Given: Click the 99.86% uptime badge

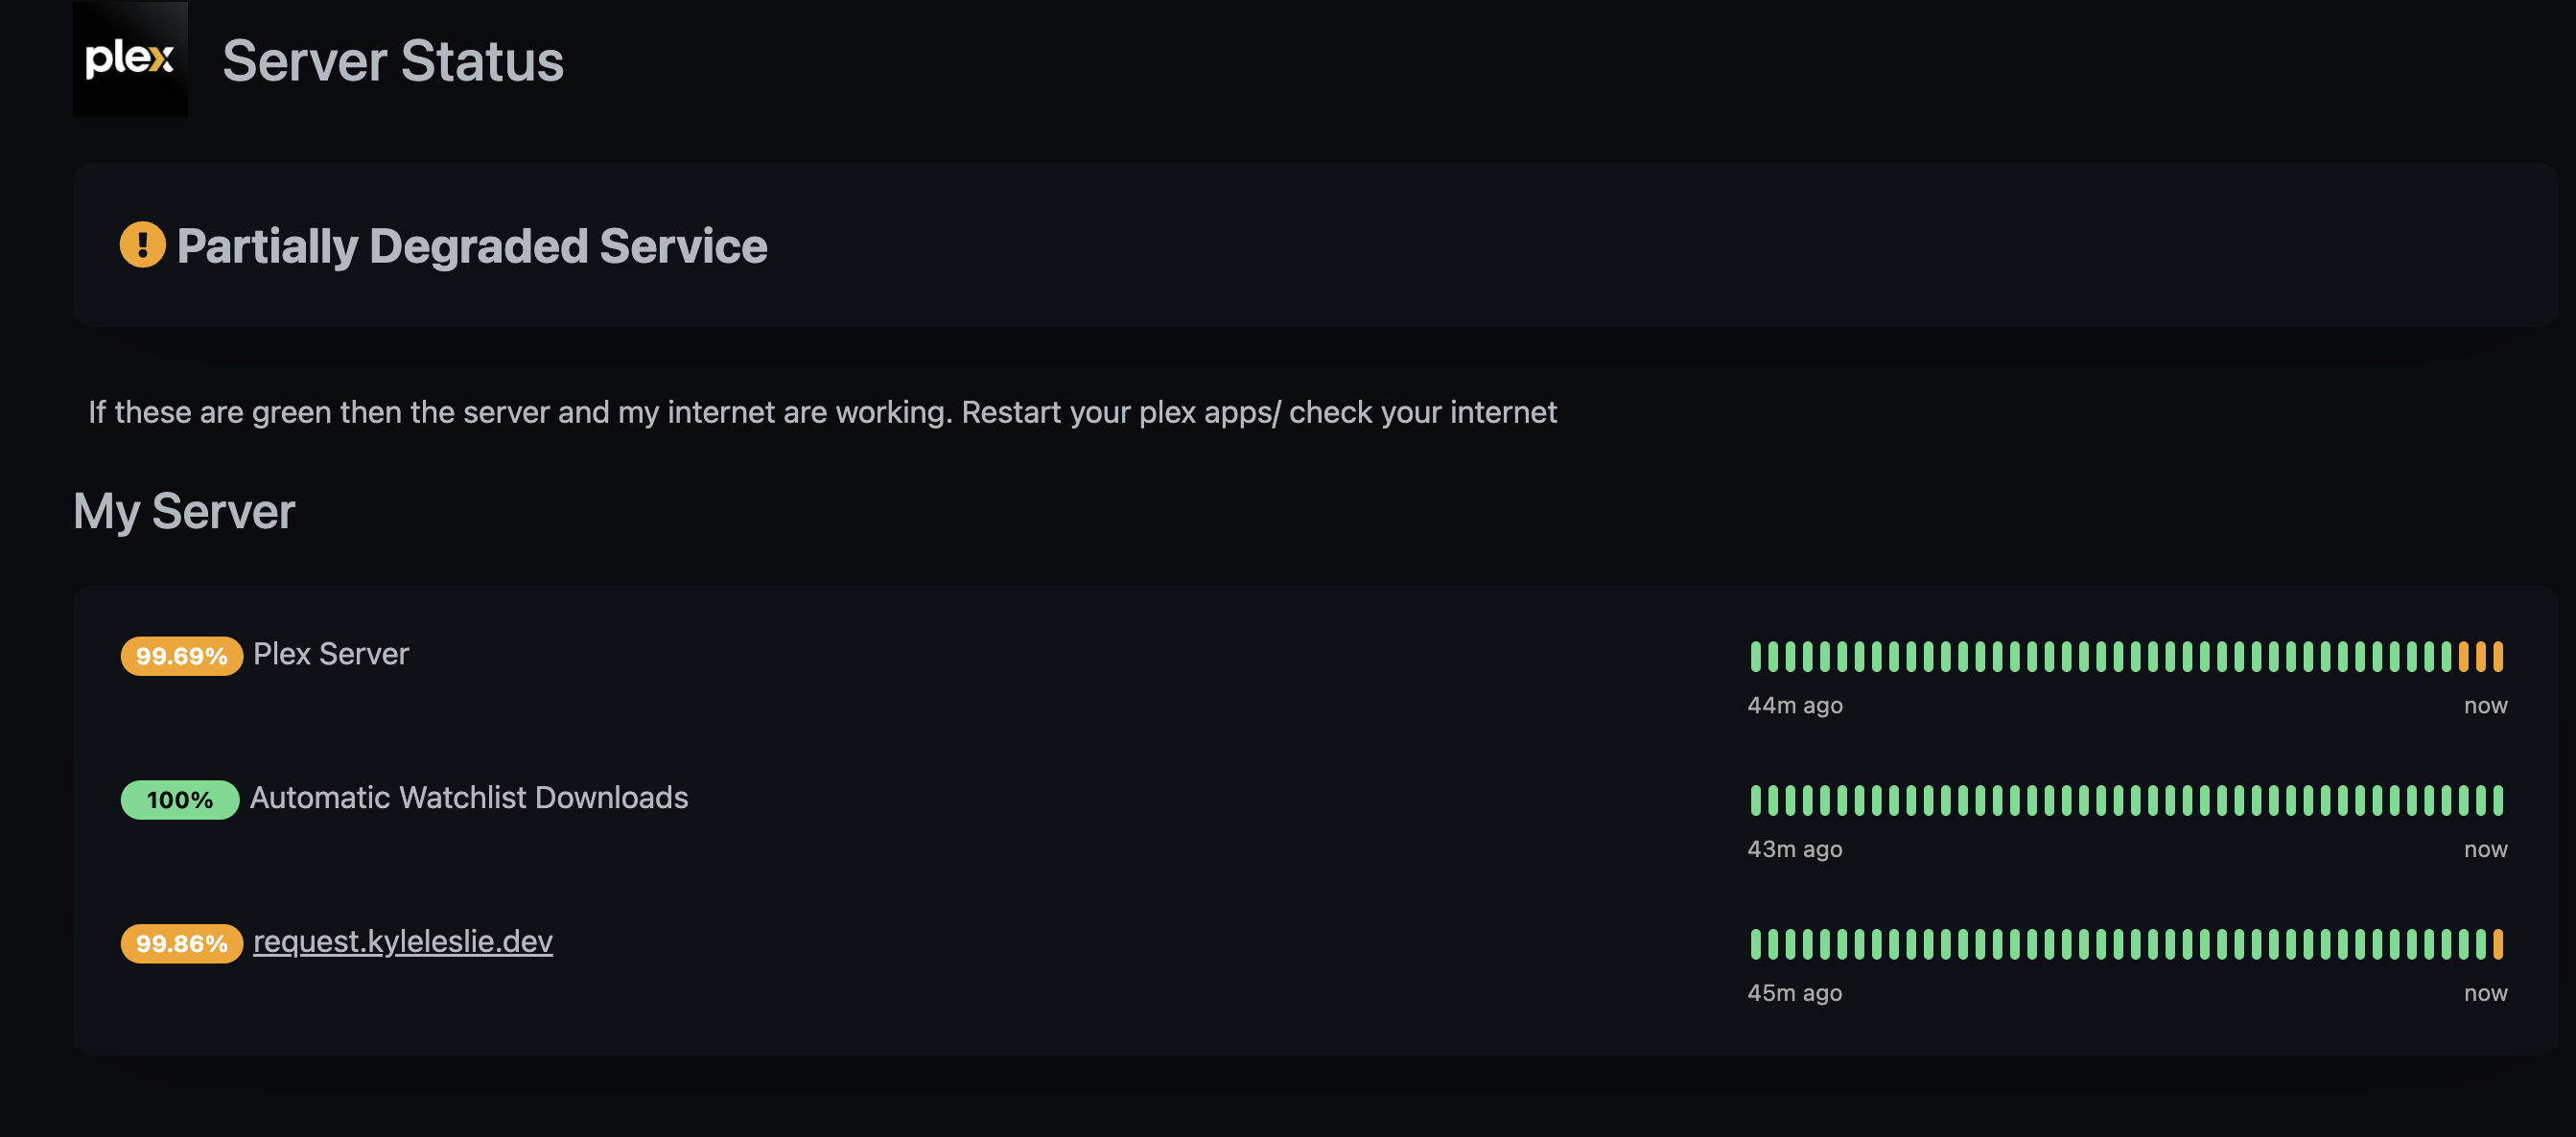Looking at the screenshot, I should (x=181, y=943).
